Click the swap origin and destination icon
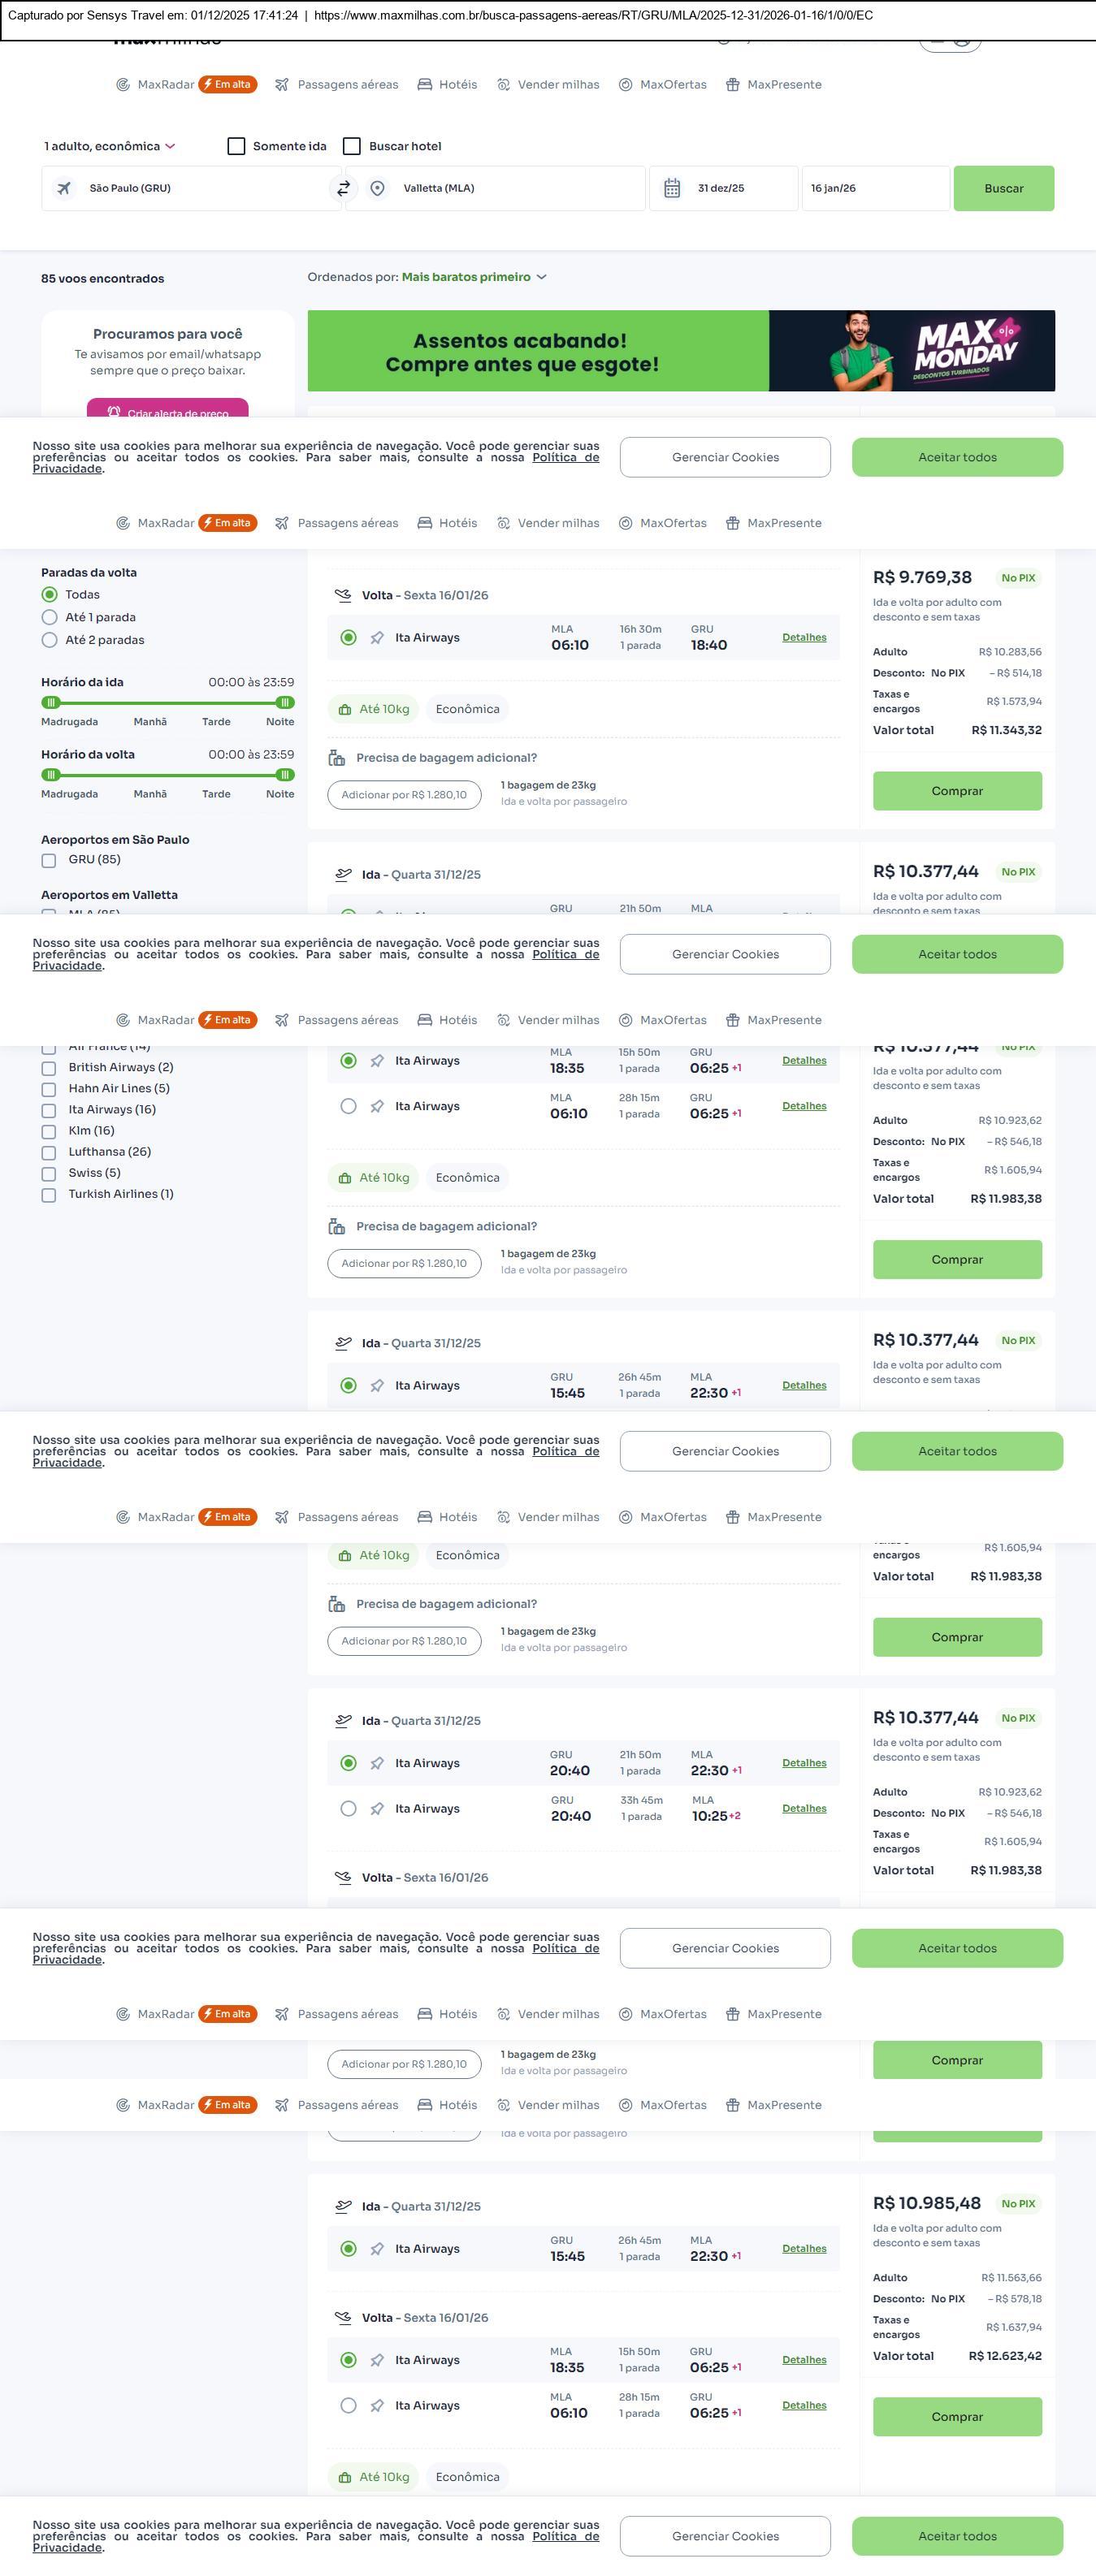 (x=344, y=188)
